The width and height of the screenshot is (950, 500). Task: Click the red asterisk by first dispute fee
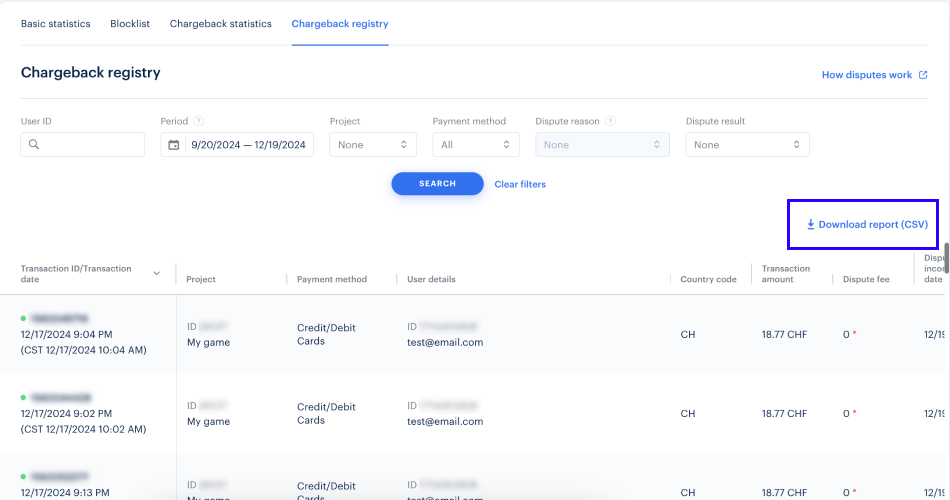(x=854, y=334)
